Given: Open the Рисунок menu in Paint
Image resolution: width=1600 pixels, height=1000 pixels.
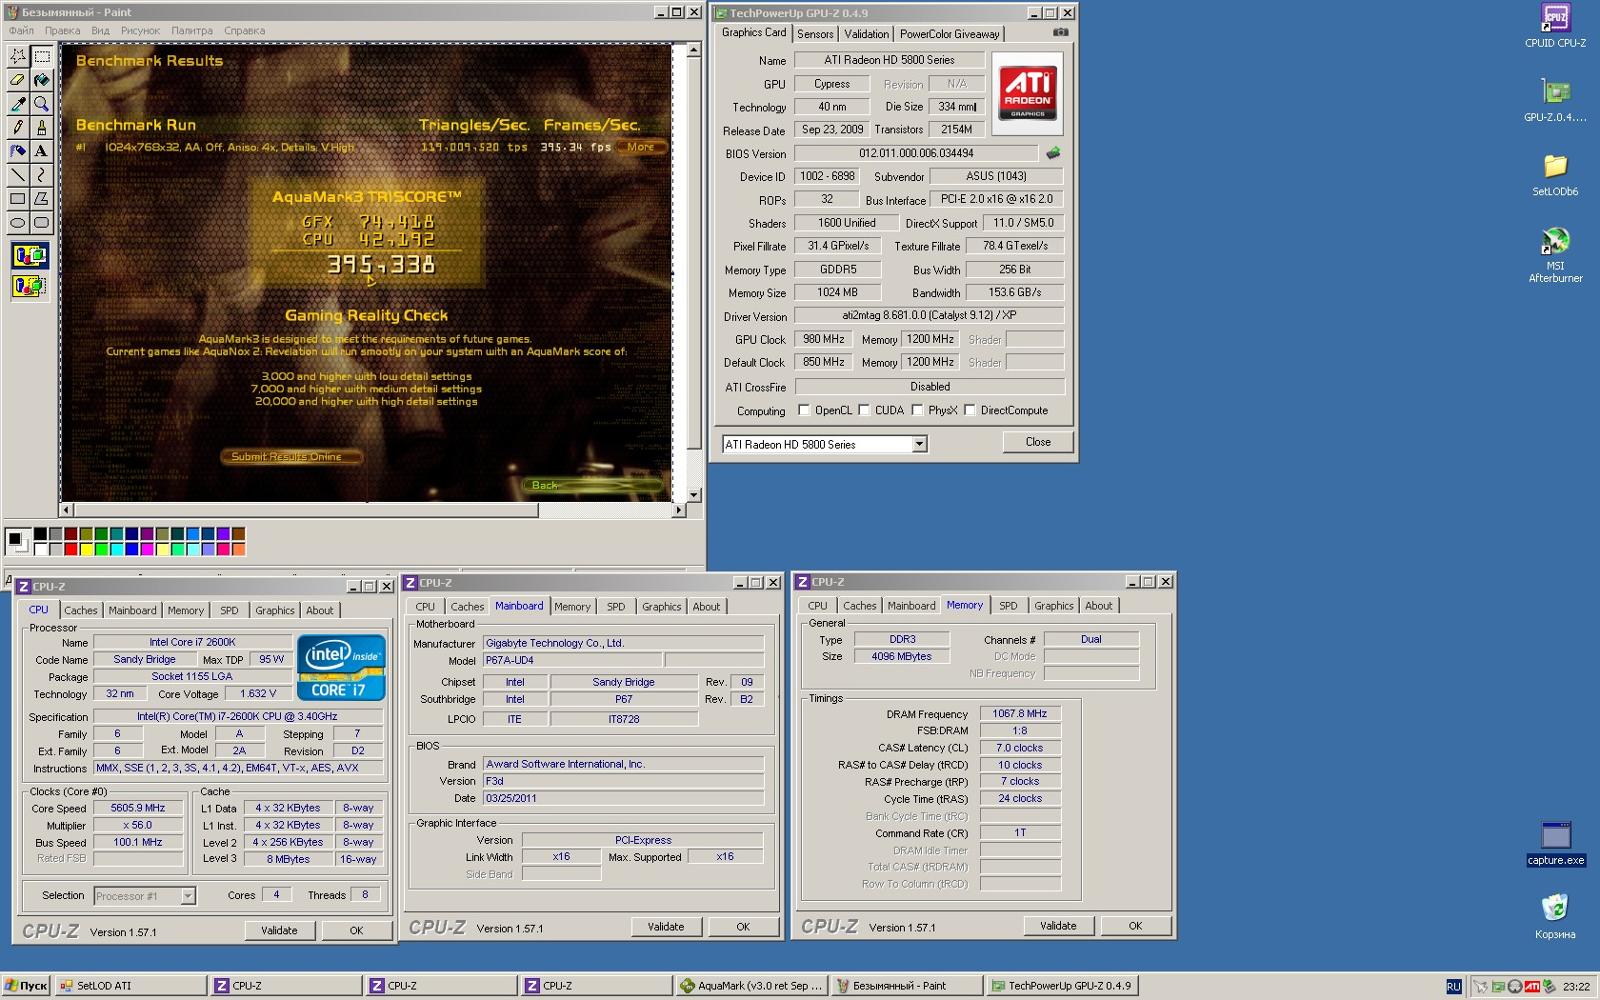Looking at the screenshot, I should (140, 31).
